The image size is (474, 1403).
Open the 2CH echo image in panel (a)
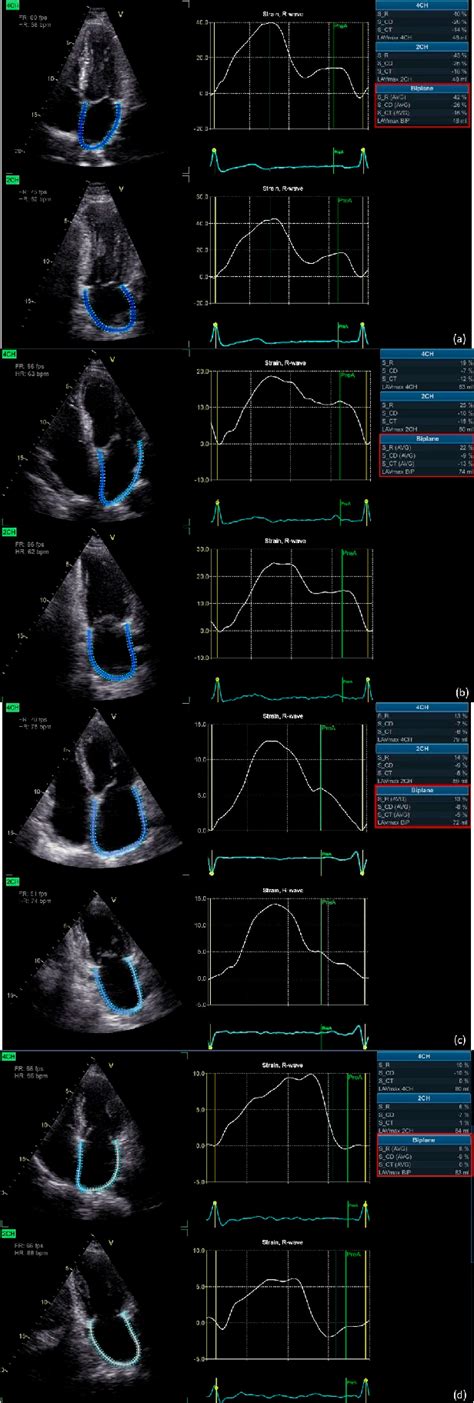click(x=95, y=260)
